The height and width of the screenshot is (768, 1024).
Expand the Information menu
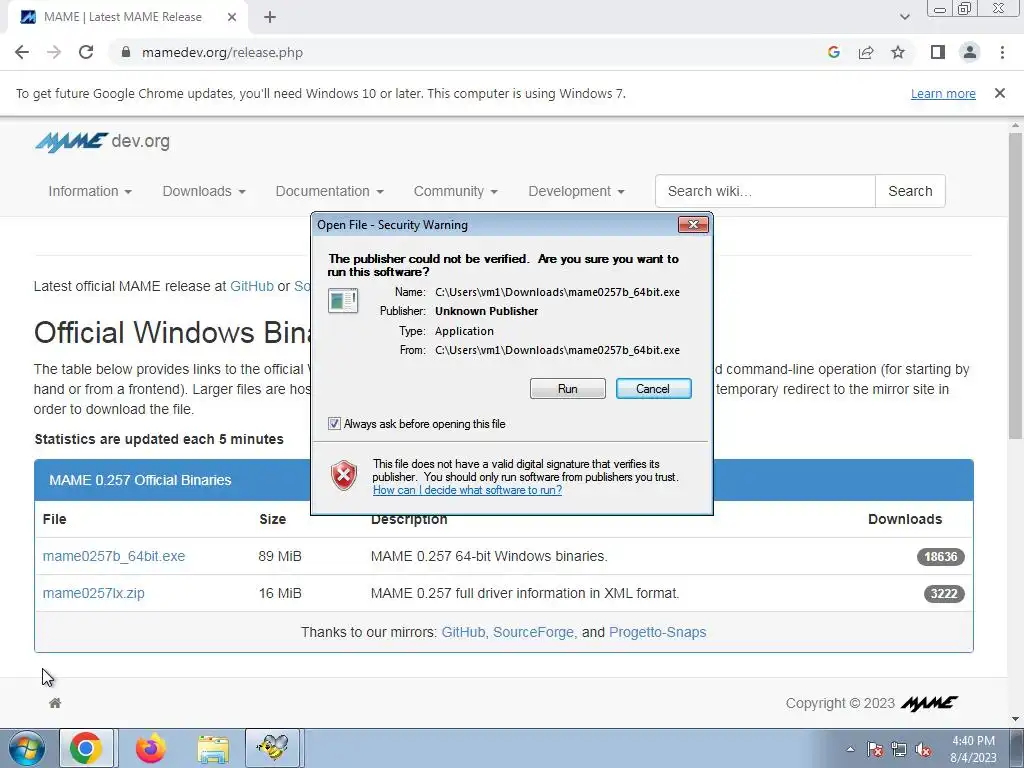(x=90, y=191)
